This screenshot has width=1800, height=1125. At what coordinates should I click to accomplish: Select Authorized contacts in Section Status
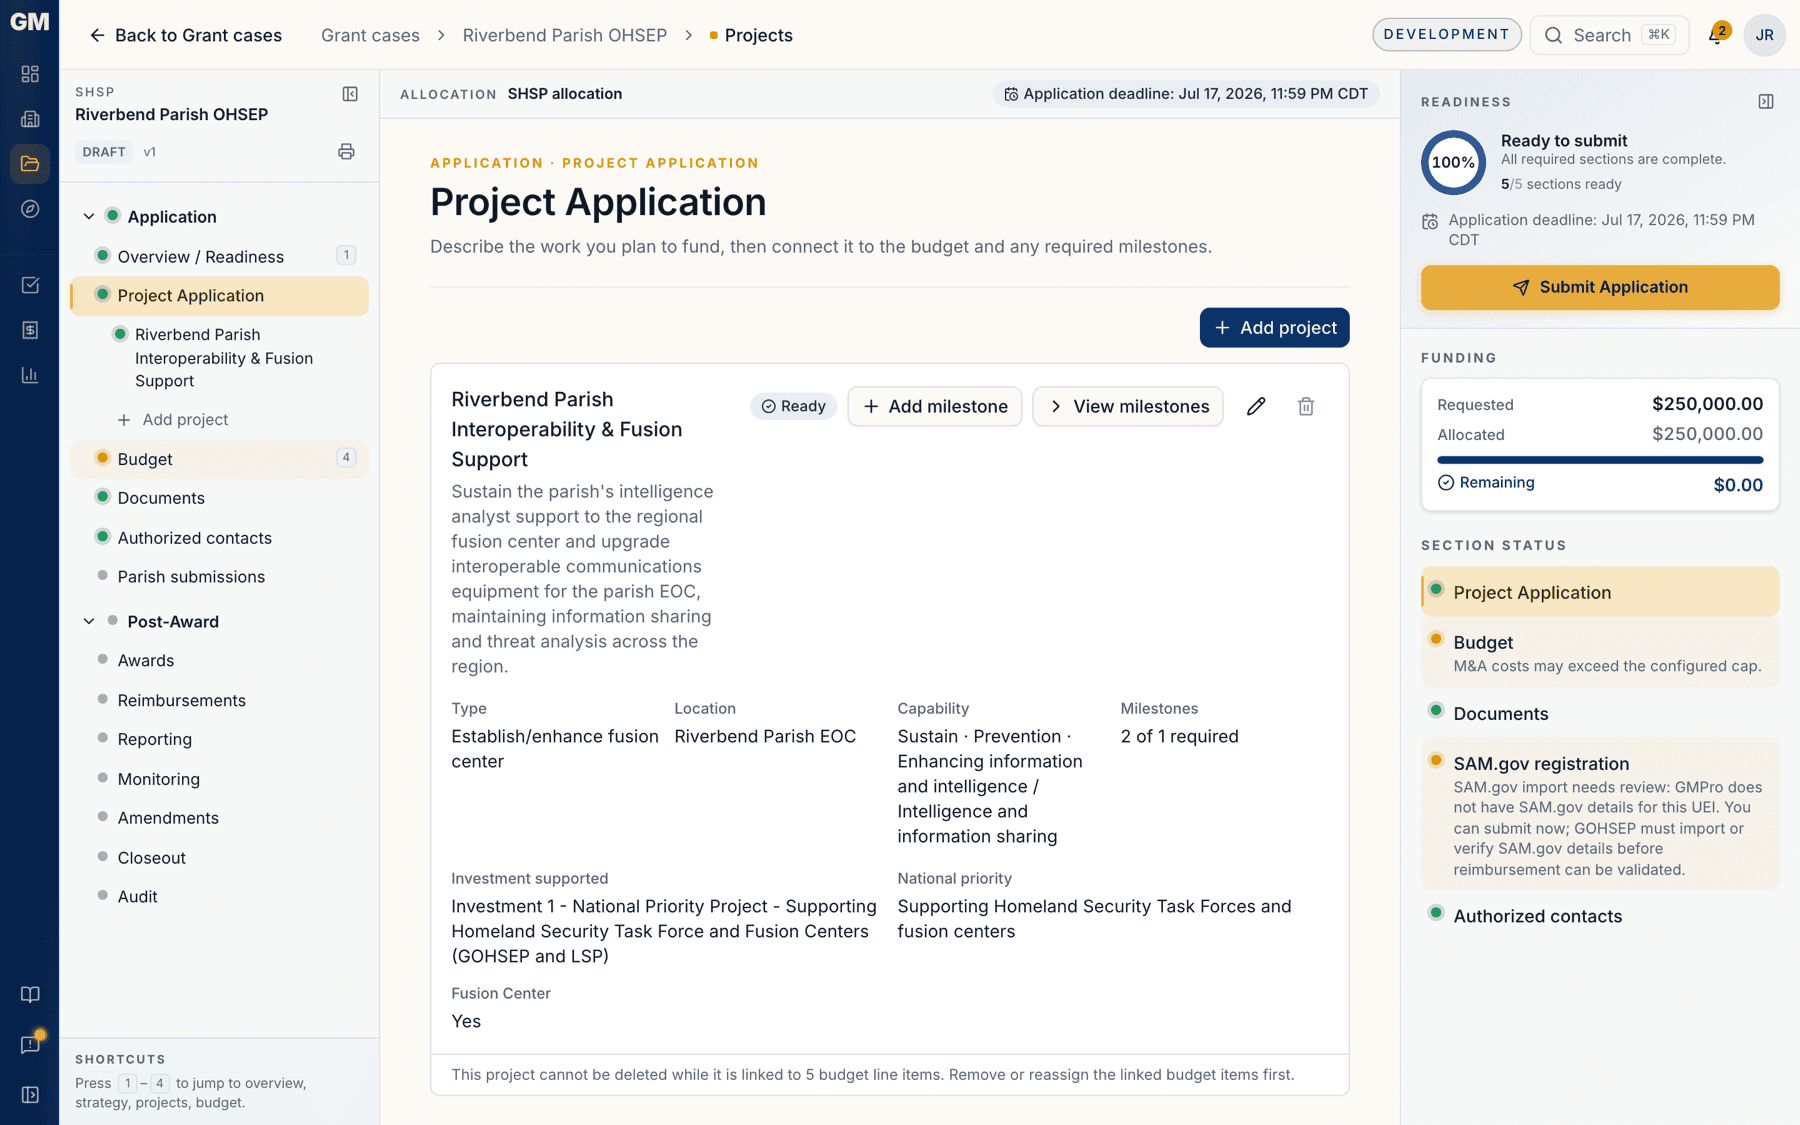coord(1600,916)
